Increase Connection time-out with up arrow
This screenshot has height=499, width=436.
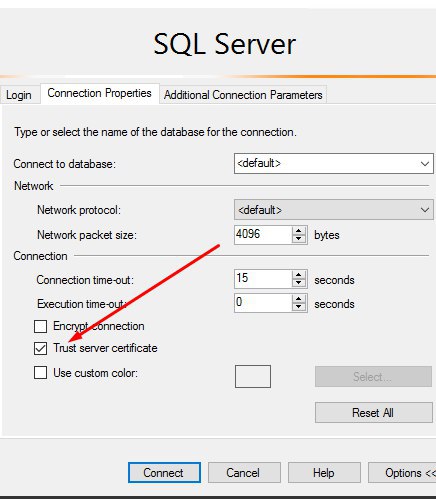pos(299,275)
